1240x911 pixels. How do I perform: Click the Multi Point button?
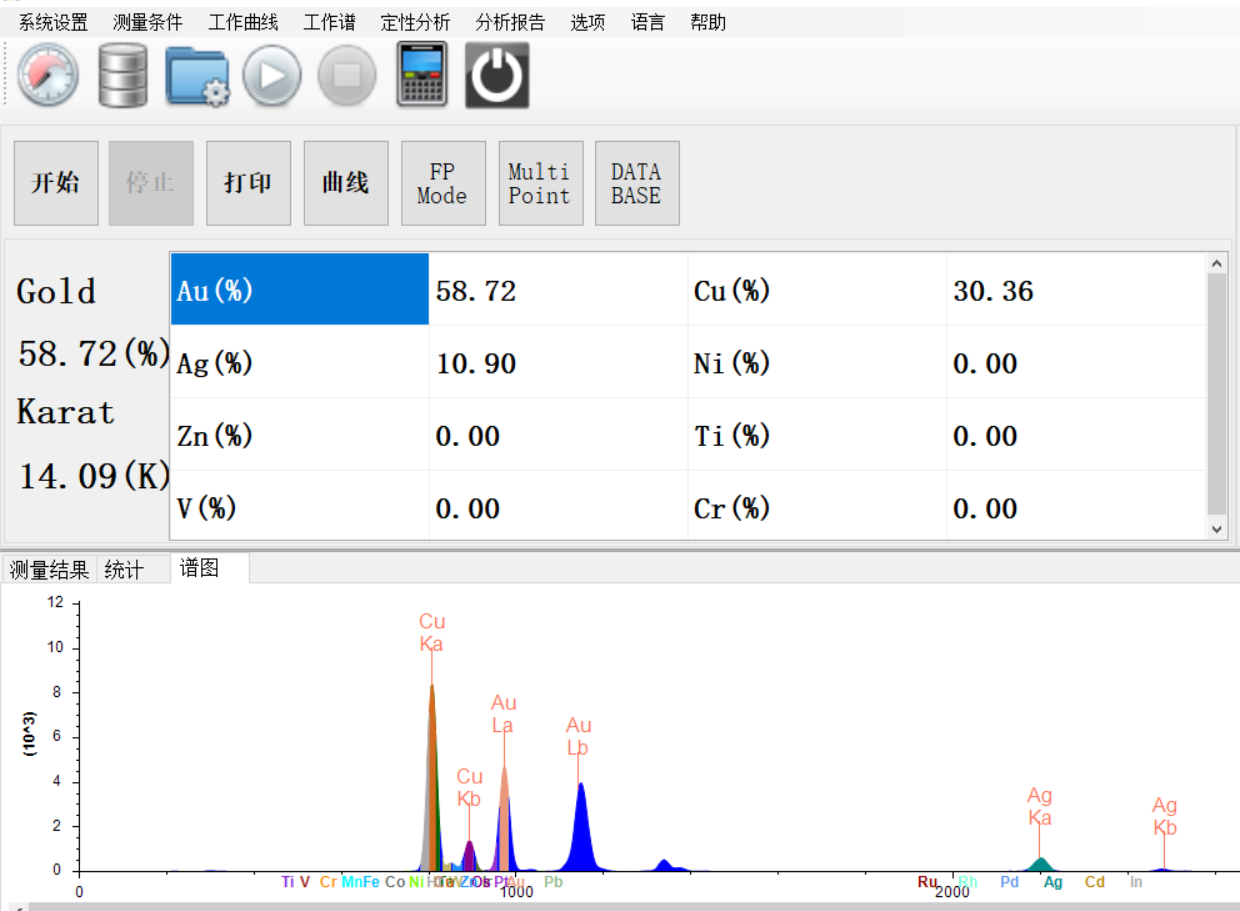click(x=540, y=183)
